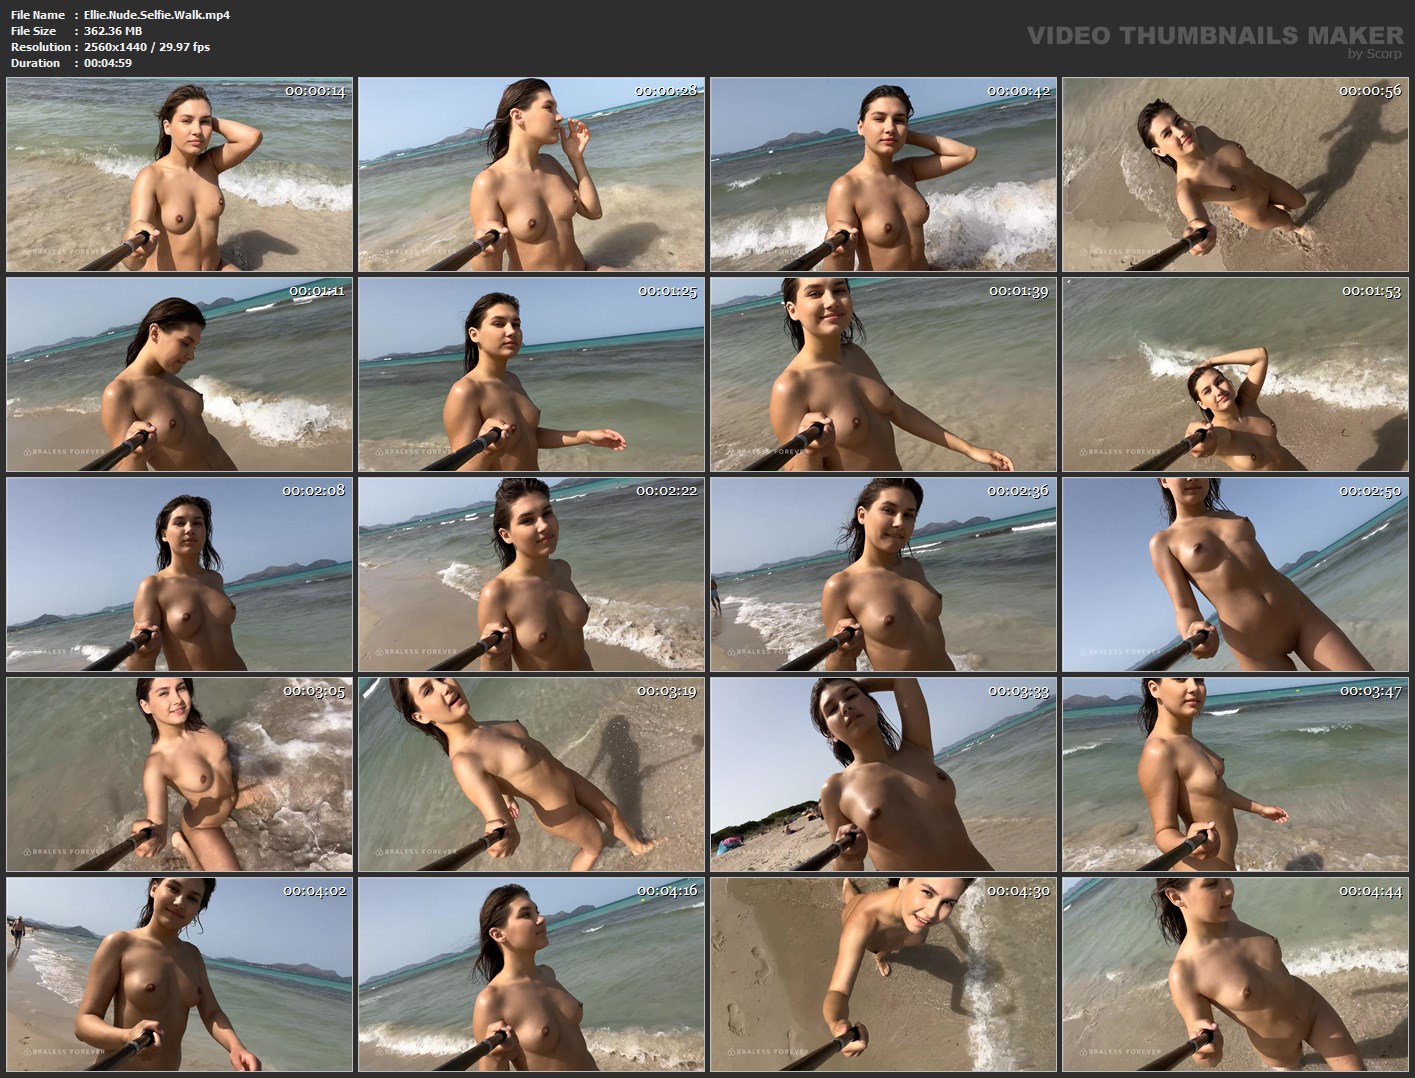Viewport: 1415px width, 1078px height.
Task: View the thumbnail at 00:03:33
Action: point(884,774)
